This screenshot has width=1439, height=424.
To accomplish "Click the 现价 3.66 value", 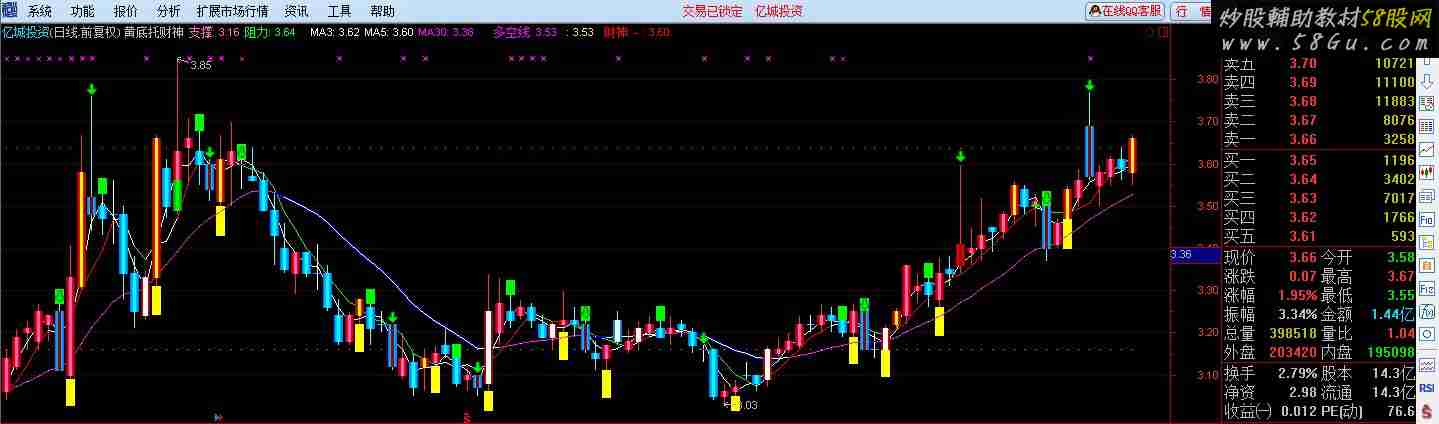I will (1303, 257).
